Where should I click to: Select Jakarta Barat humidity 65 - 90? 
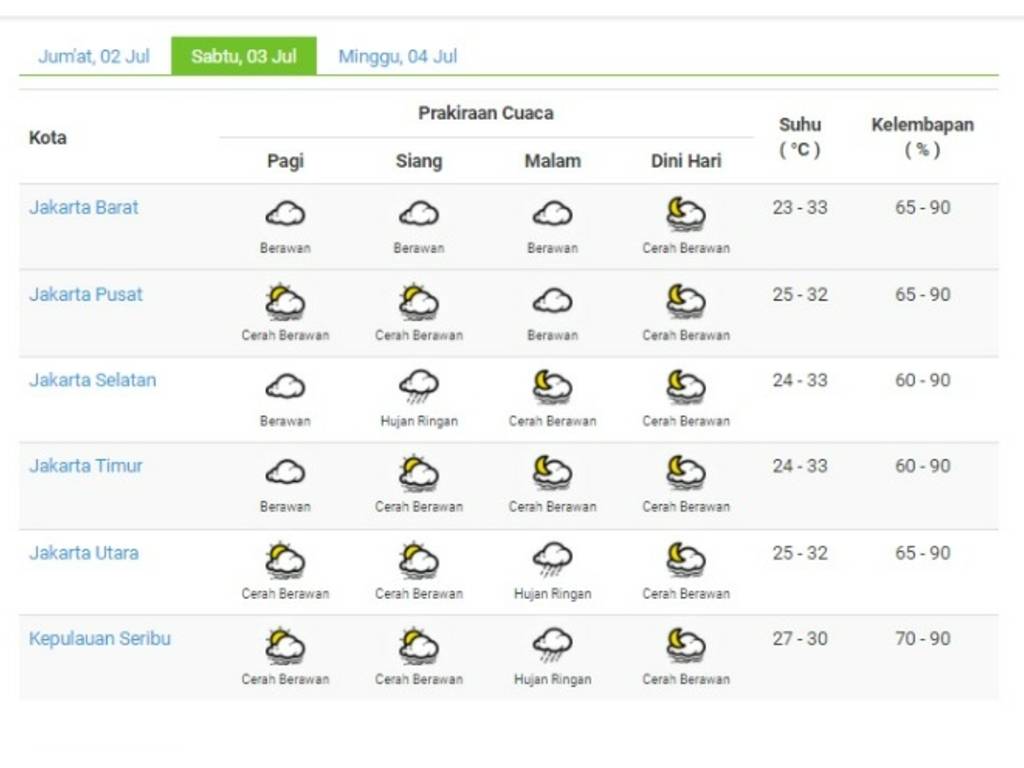pos(923,208)
